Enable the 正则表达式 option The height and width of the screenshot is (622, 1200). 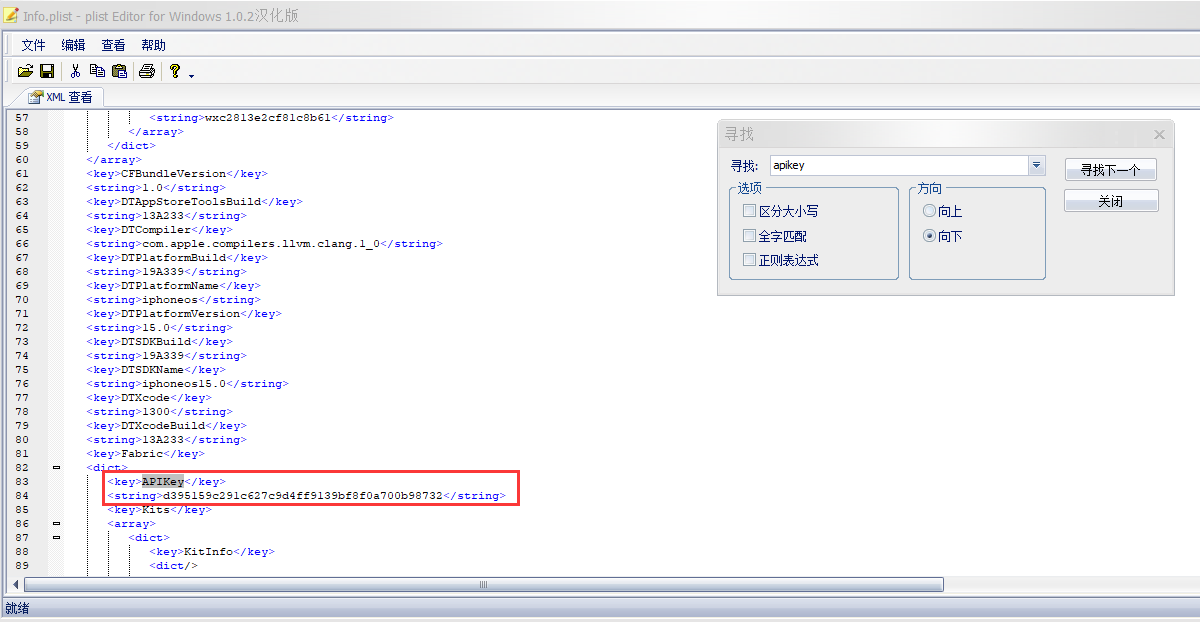tap(750, 258)
